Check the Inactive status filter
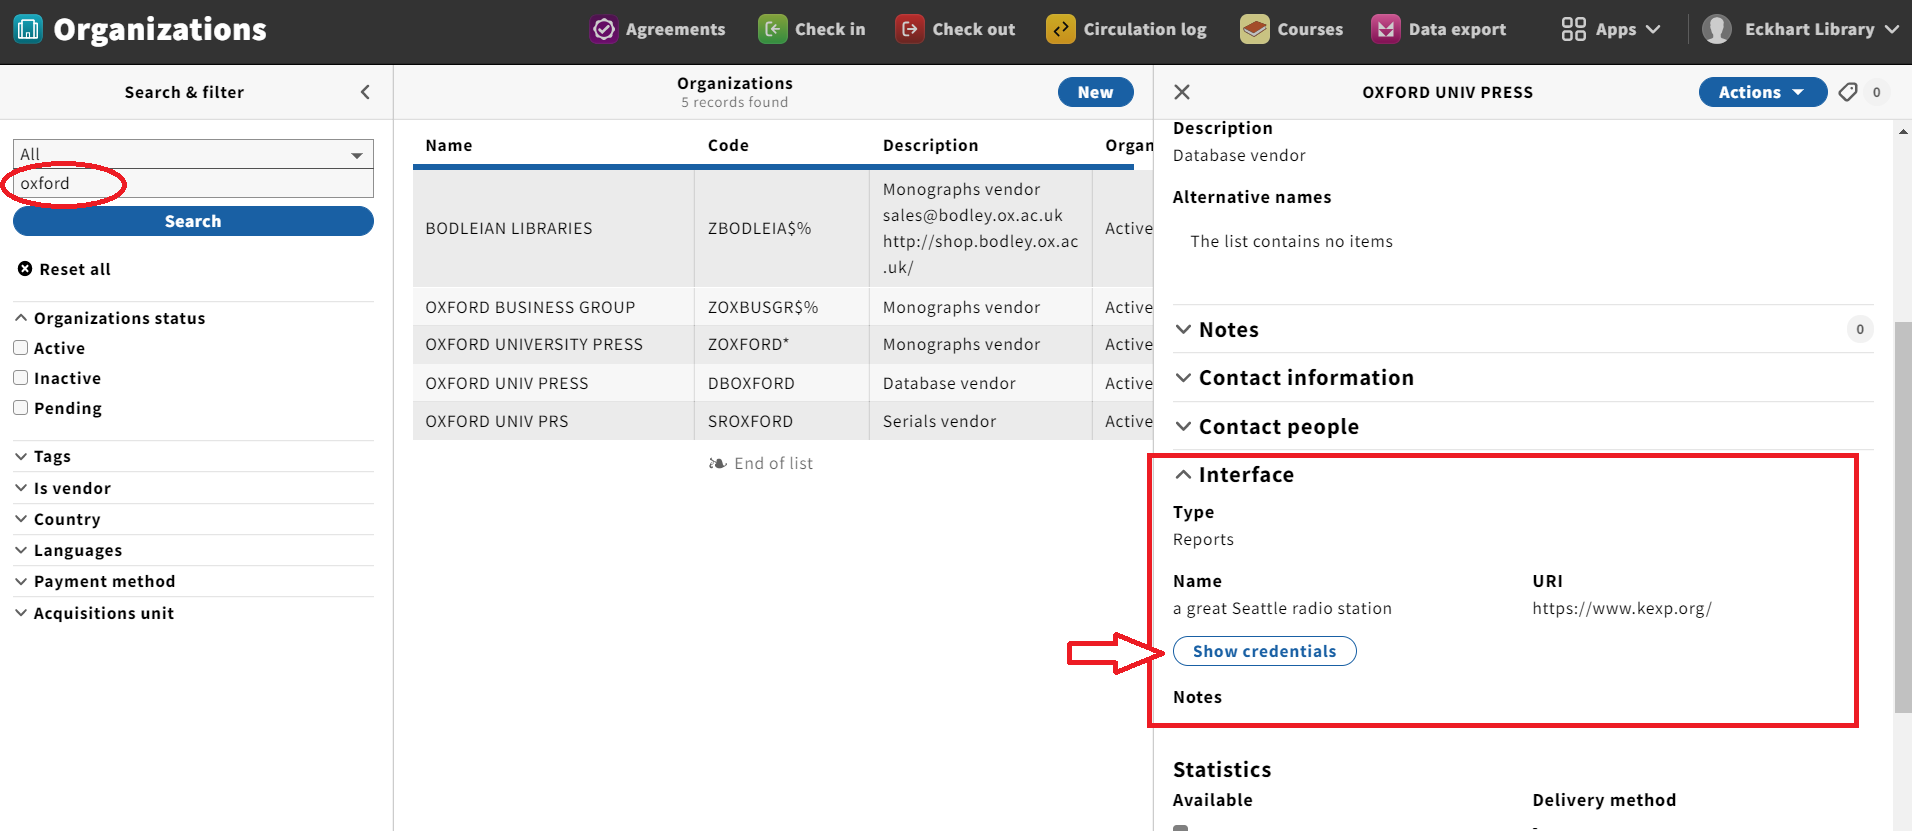 pyautogui.click(x=20, y=378)
